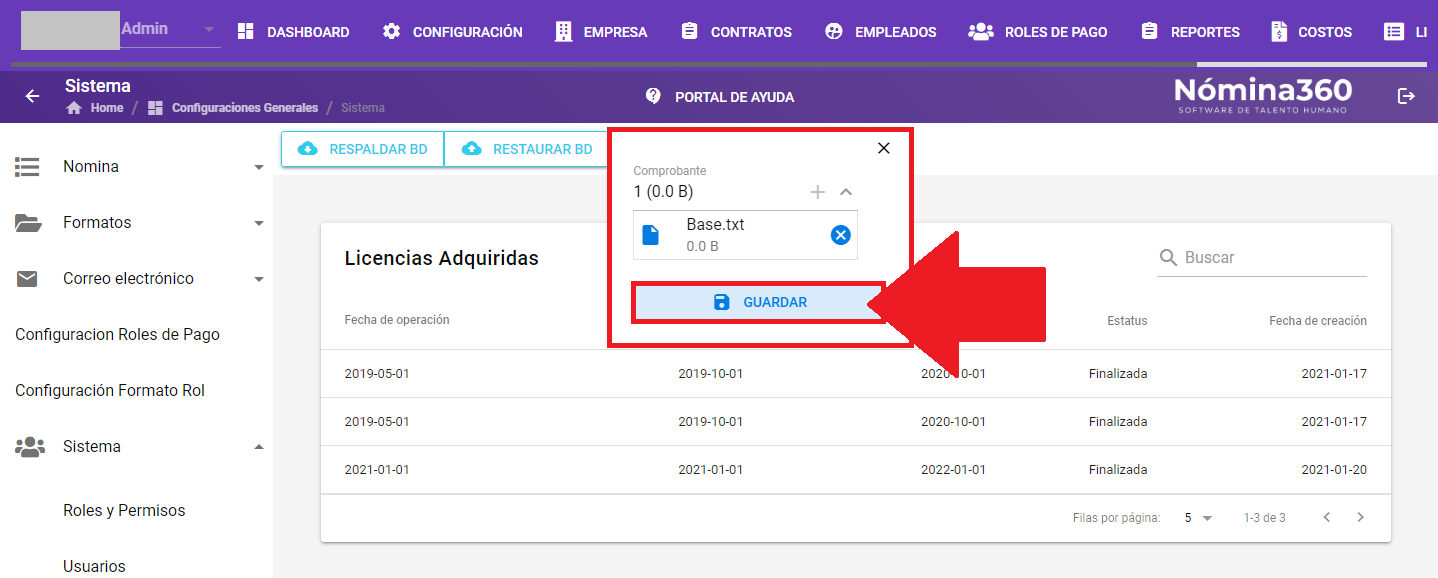Click the Correo electrónico envelope icon
The height and width of the screenshot is (578, 1438).
coord(27,279)
